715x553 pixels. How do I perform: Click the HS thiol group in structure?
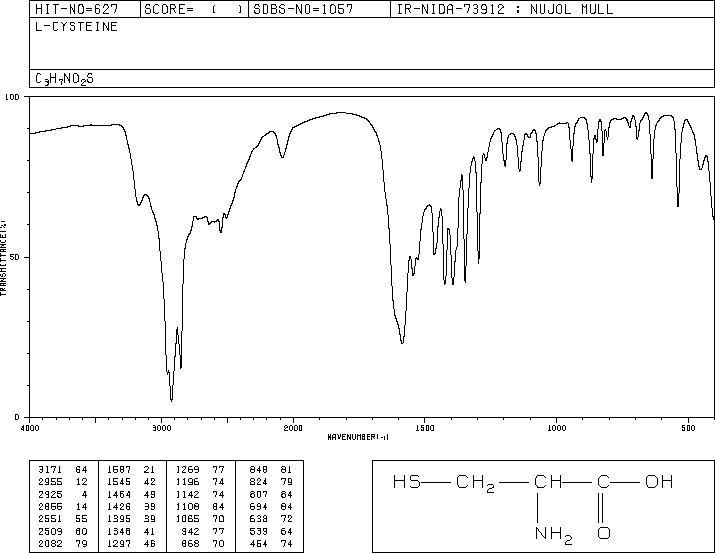tap(407, 482)
